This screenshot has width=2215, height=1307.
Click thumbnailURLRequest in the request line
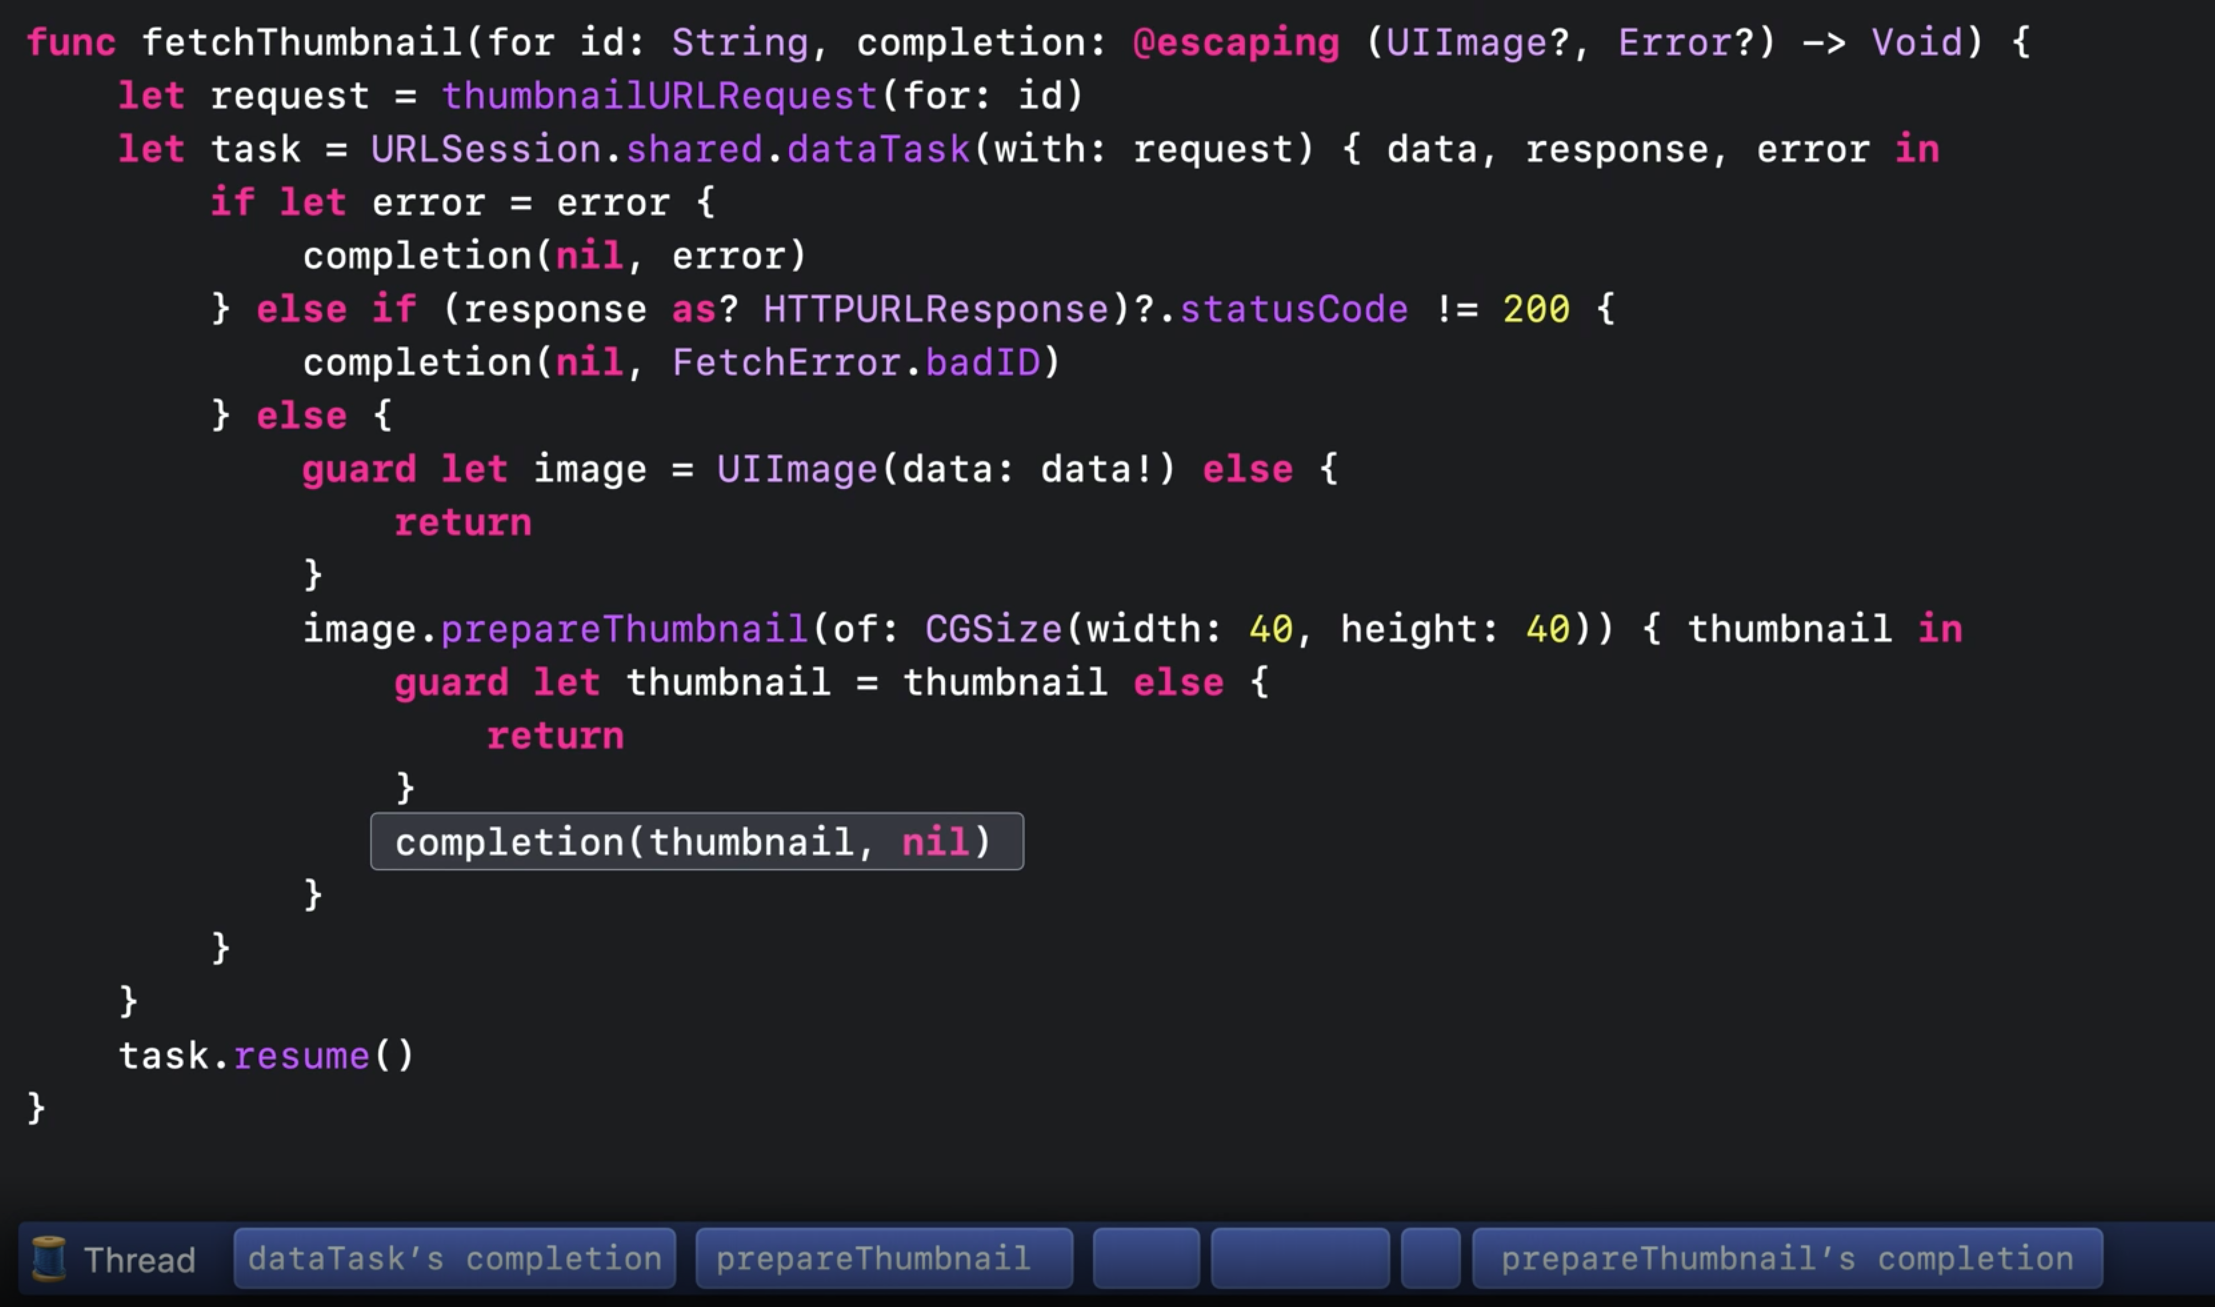pyautogui.click(x=659, y=96)
